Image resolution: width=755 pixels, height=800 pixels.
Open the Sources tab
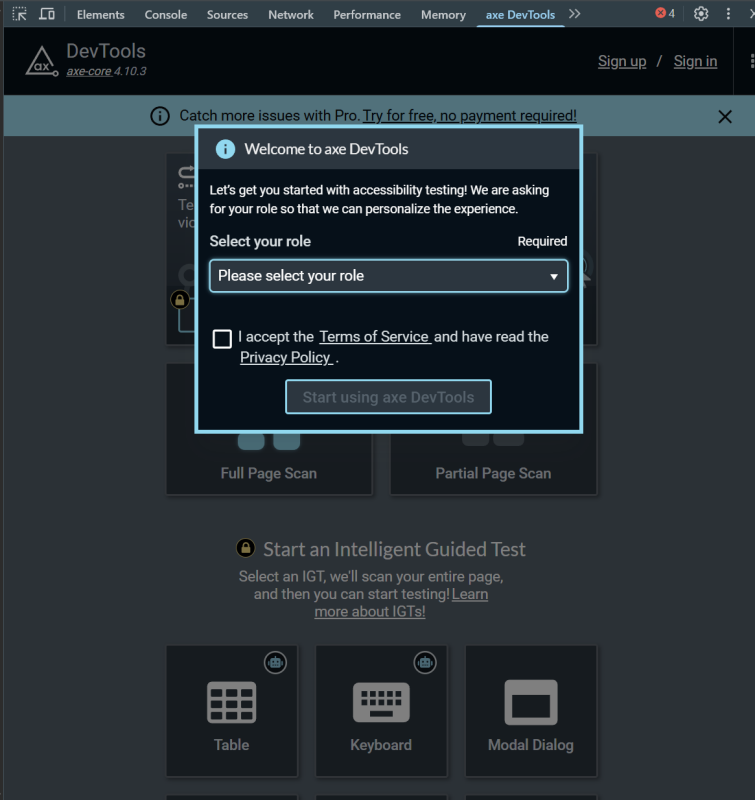228,15
